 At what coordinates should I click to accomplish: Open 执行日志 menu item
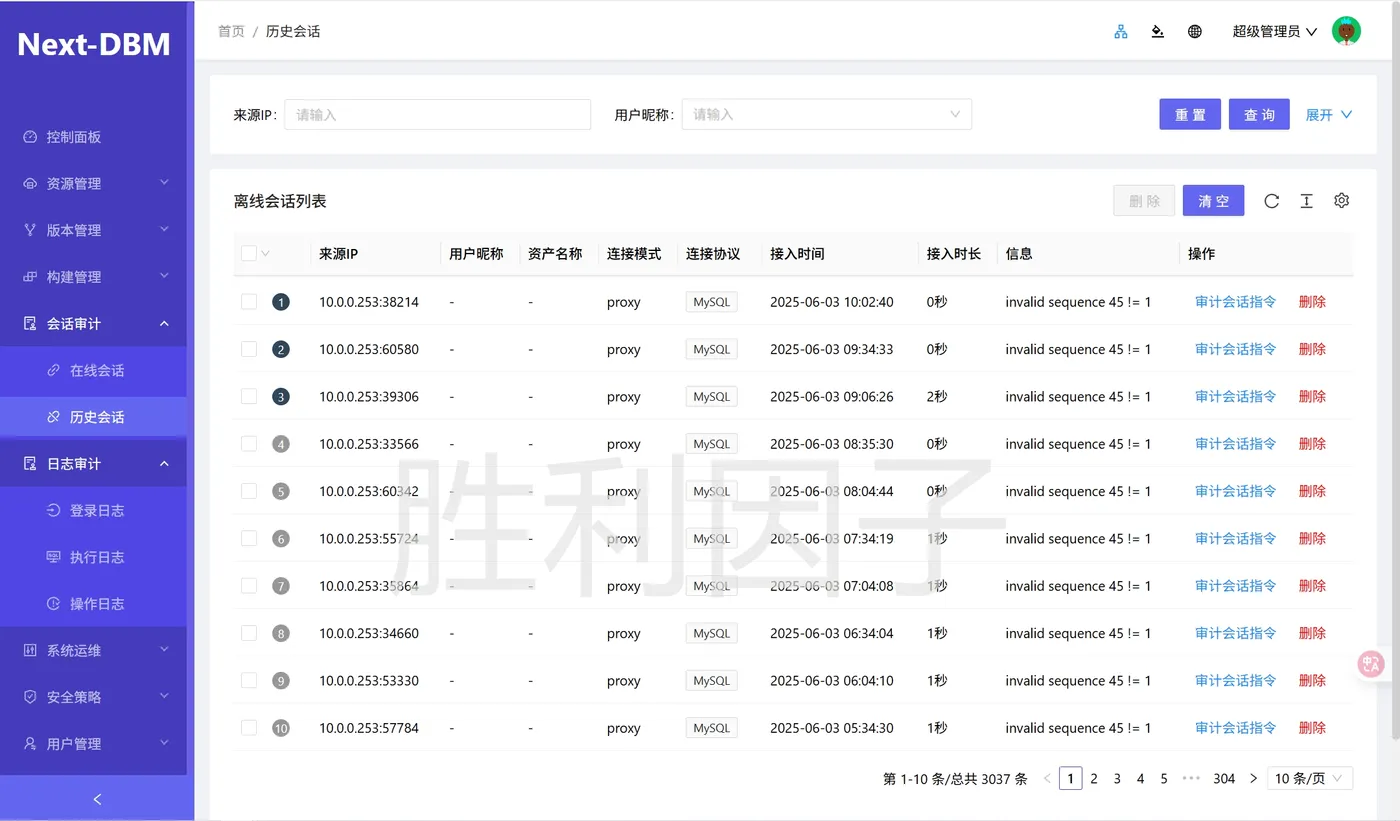(x=93, y=557)
